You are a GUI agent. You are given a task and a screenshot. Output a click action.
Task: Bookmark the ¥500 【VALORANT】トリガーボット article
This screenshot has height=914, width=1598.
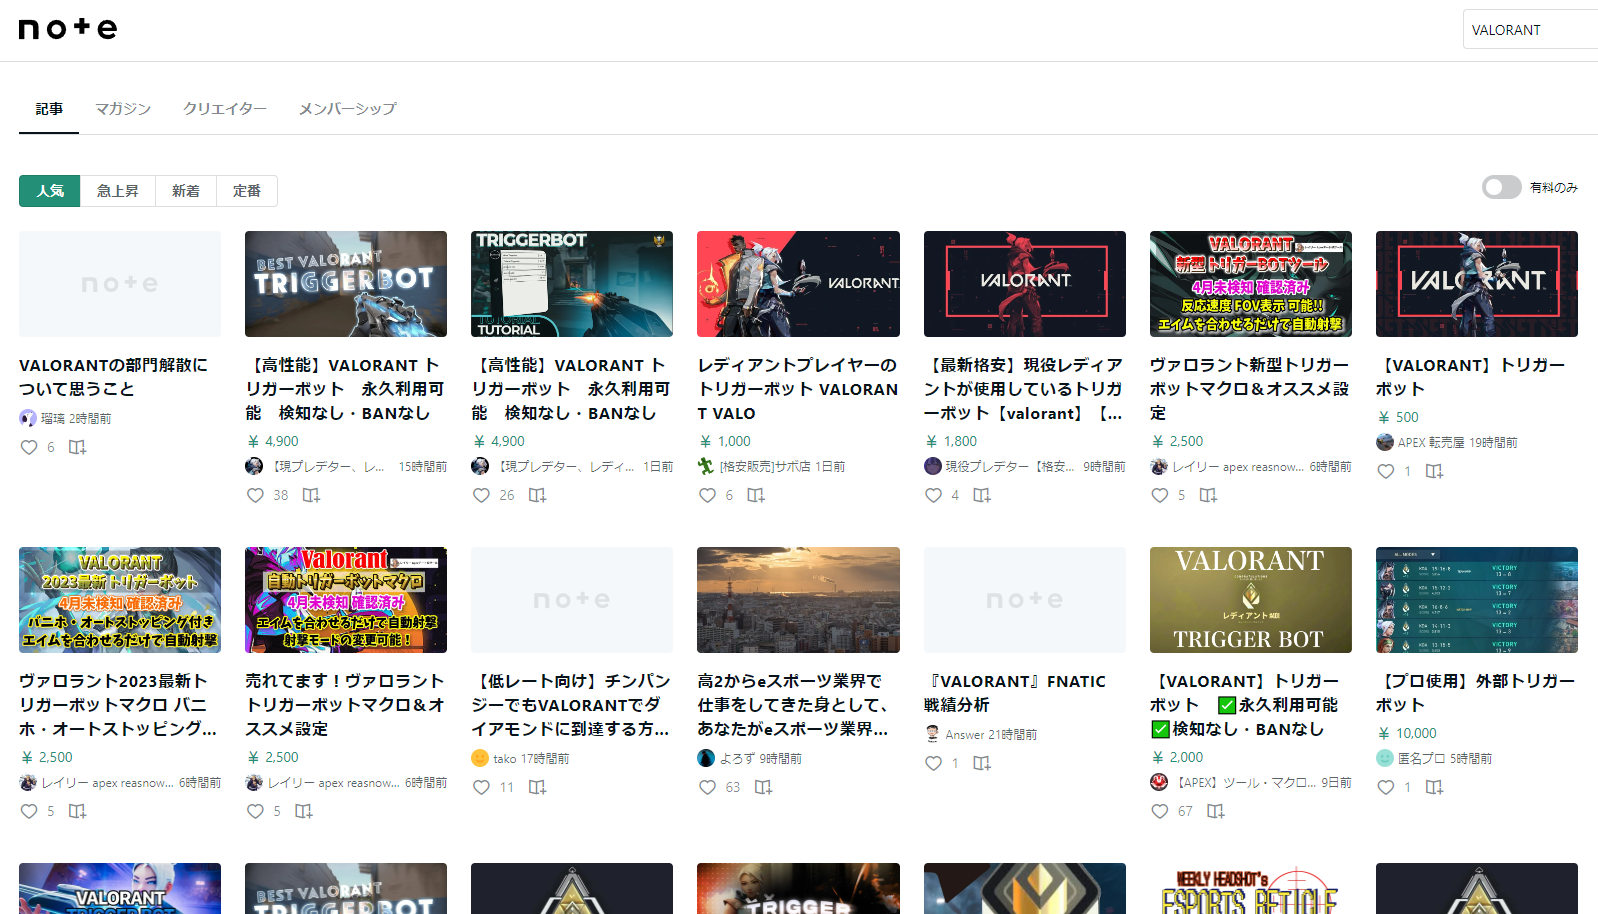point(1434,471)
